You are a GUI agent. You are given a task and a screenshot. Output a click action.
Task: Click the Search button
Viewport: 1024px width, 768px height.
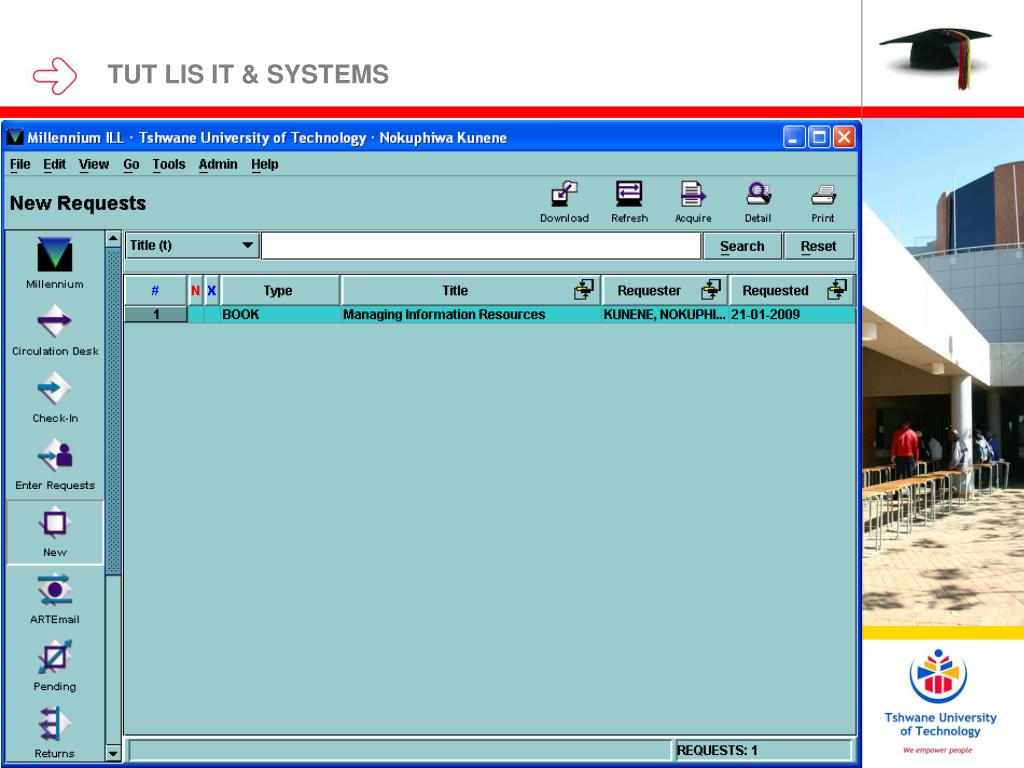742,246
